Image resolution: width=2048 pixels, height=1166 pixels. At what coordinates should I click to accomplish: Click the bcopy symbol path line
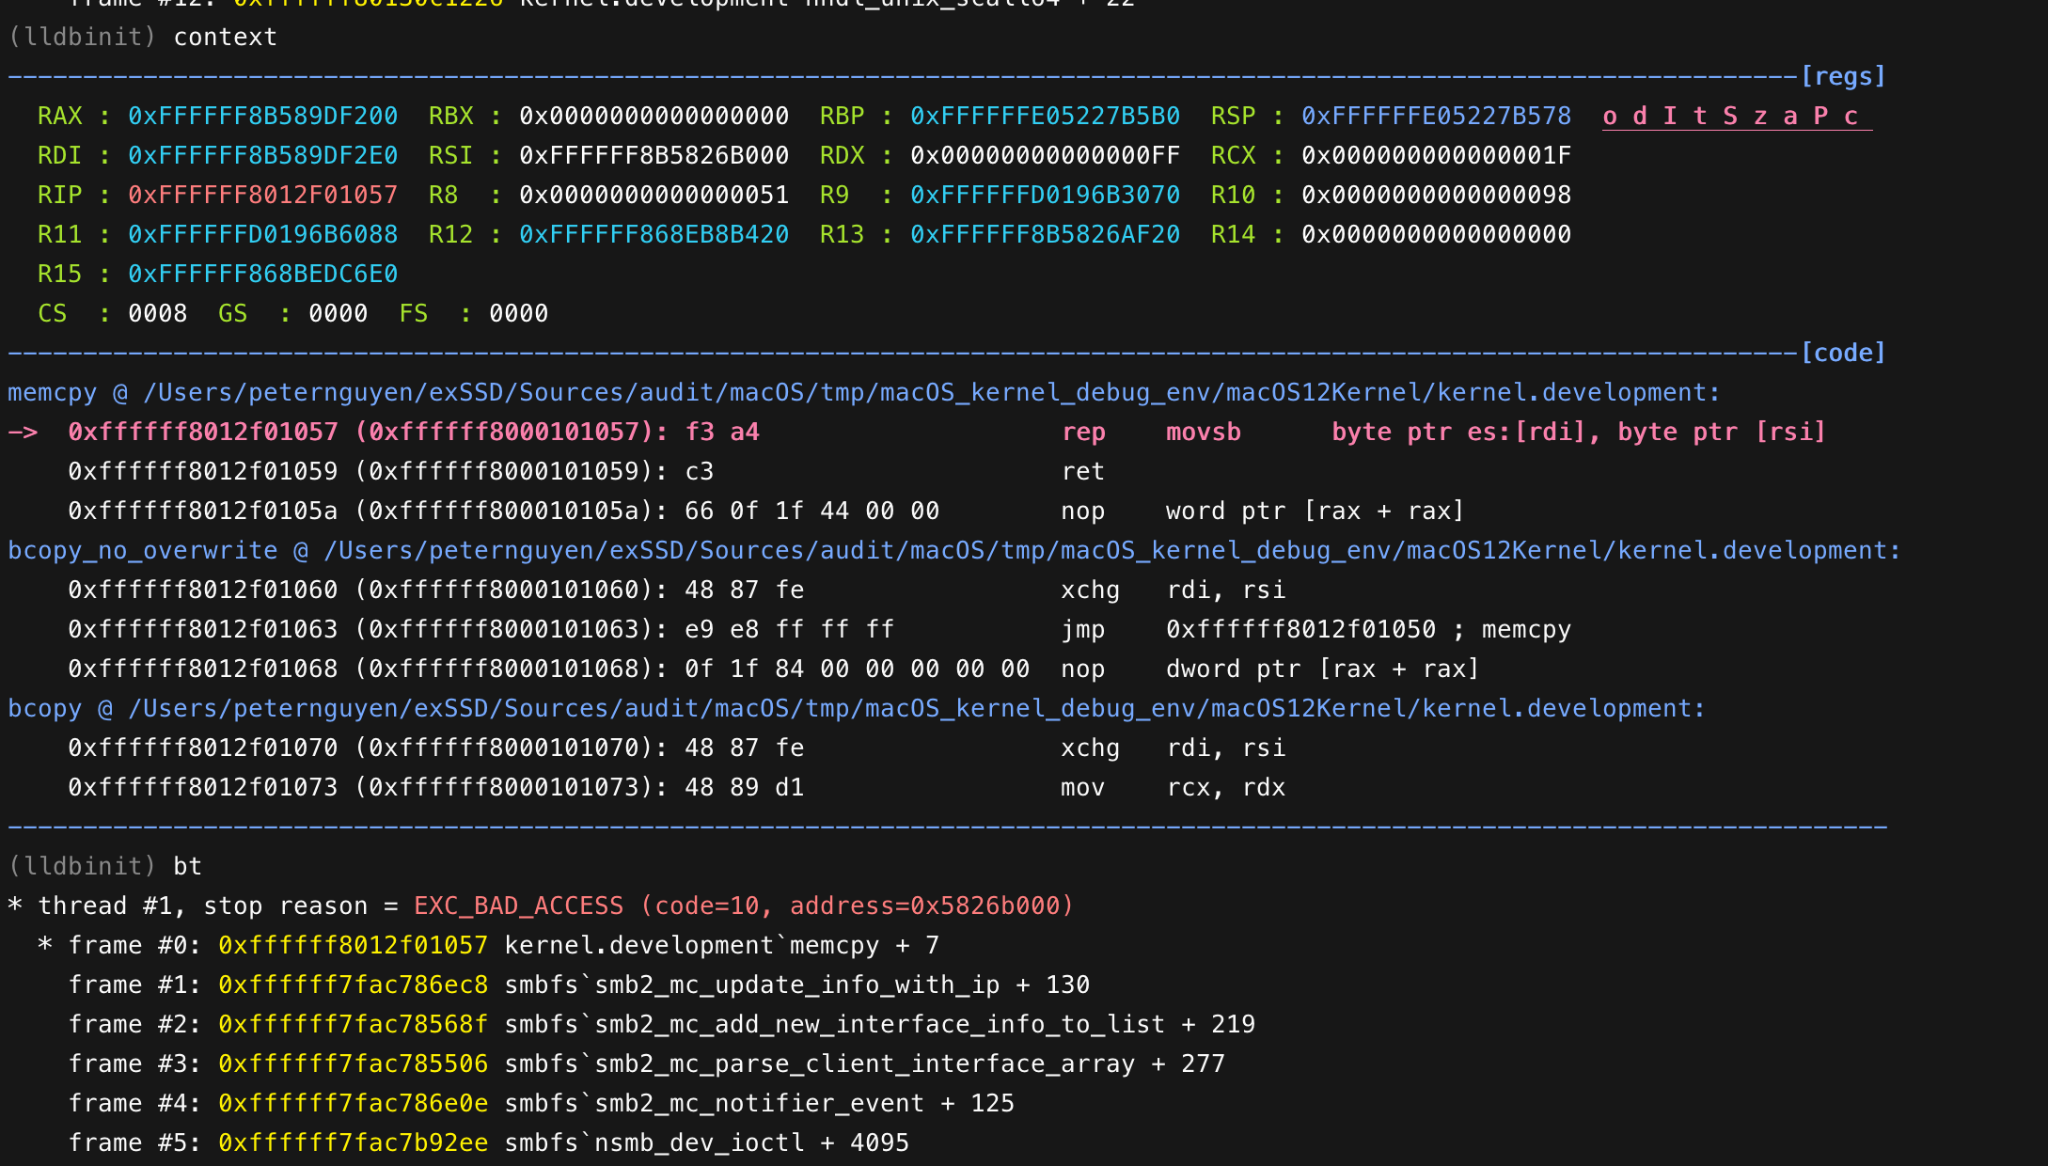[x=855, y=709]
